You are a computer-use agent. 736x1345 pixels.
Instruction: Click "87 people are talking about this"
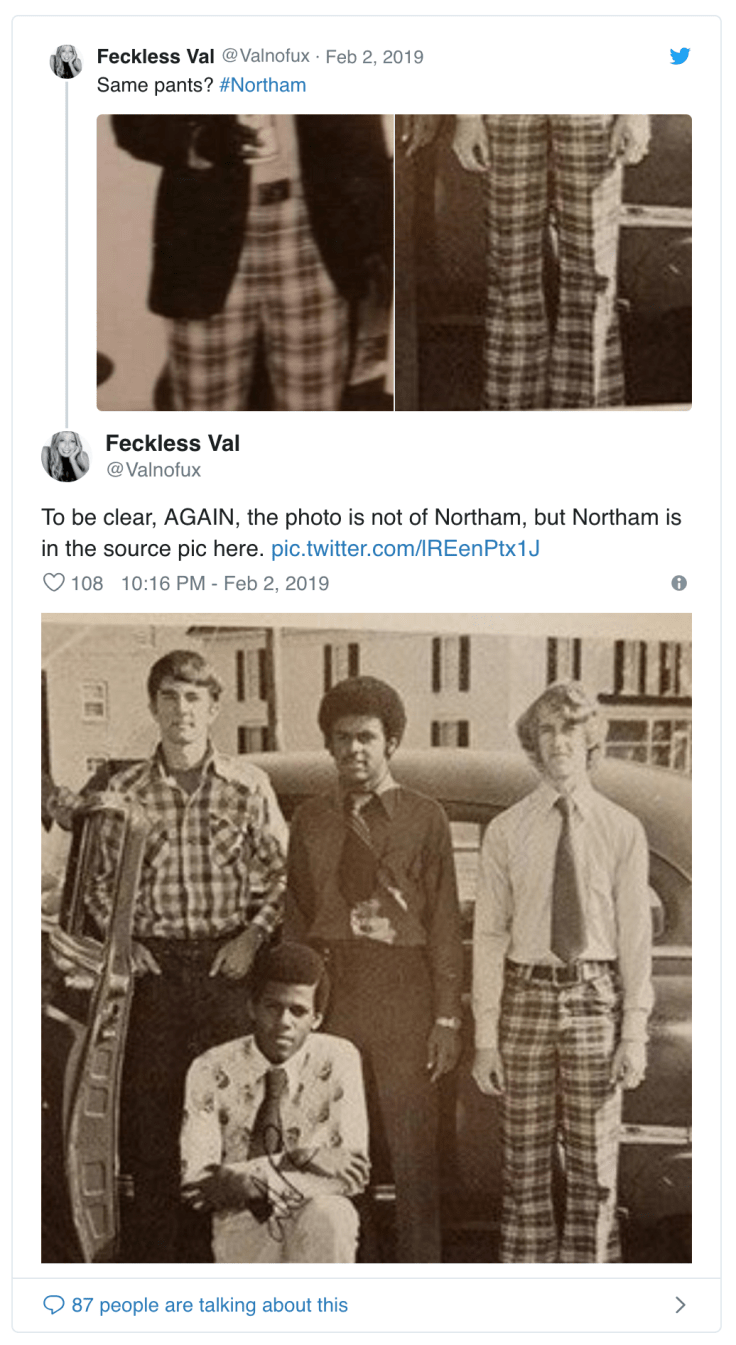click(x=209, y=1305)
